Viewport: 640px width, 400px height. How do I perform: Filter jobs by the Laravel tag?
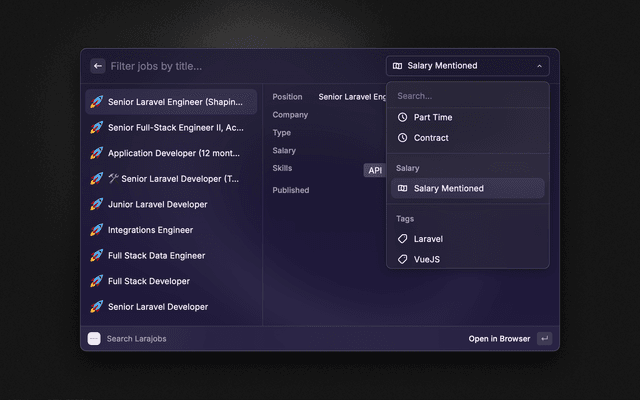(428, 239)
